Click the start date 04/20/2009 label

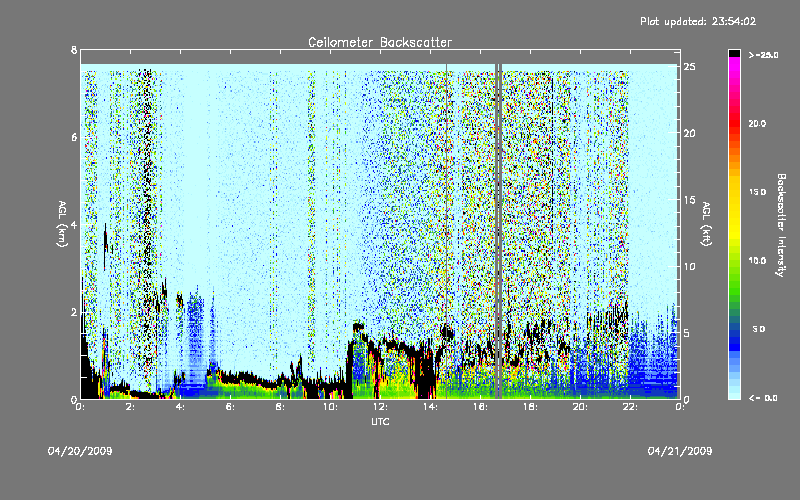(x=80, y=451)
